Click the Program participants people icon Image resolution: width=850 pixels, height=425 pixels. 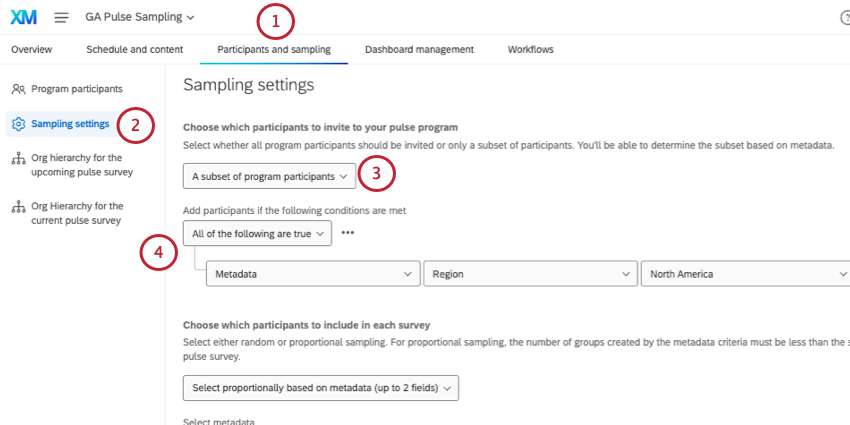tap(18, 89)
